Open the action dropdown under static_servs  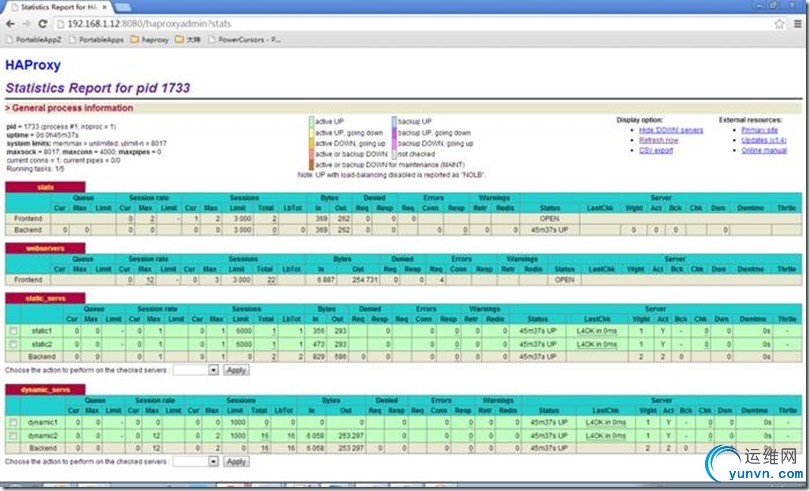(x=195, y=369)
